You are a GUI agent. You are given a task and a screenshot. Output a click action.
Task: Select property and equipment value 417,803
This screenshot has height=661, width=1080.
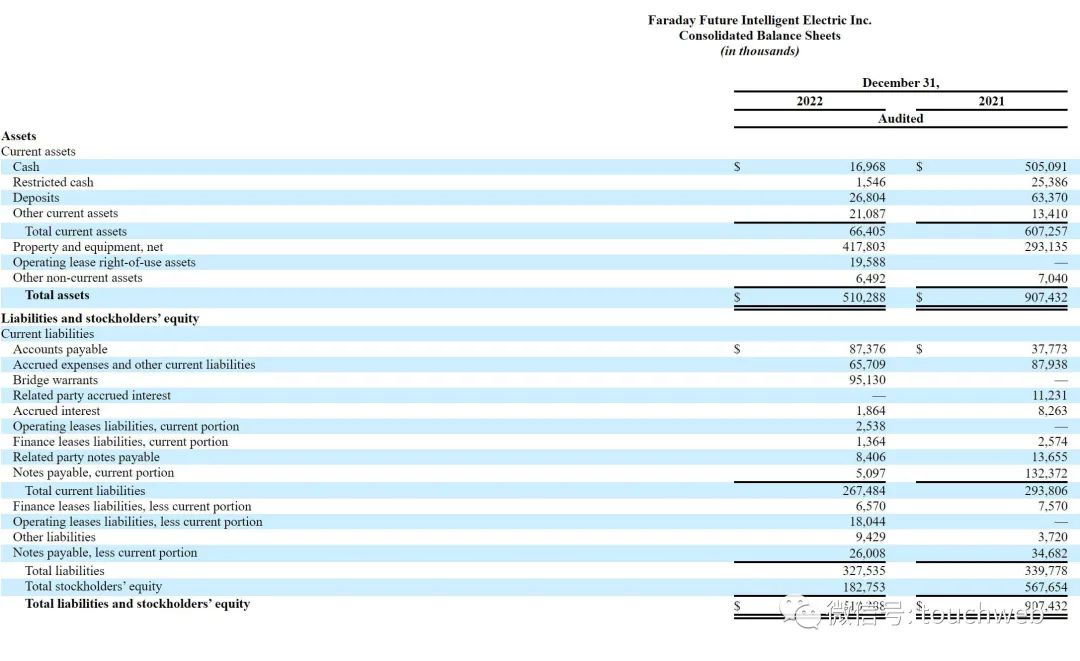[x=864, y=246]
